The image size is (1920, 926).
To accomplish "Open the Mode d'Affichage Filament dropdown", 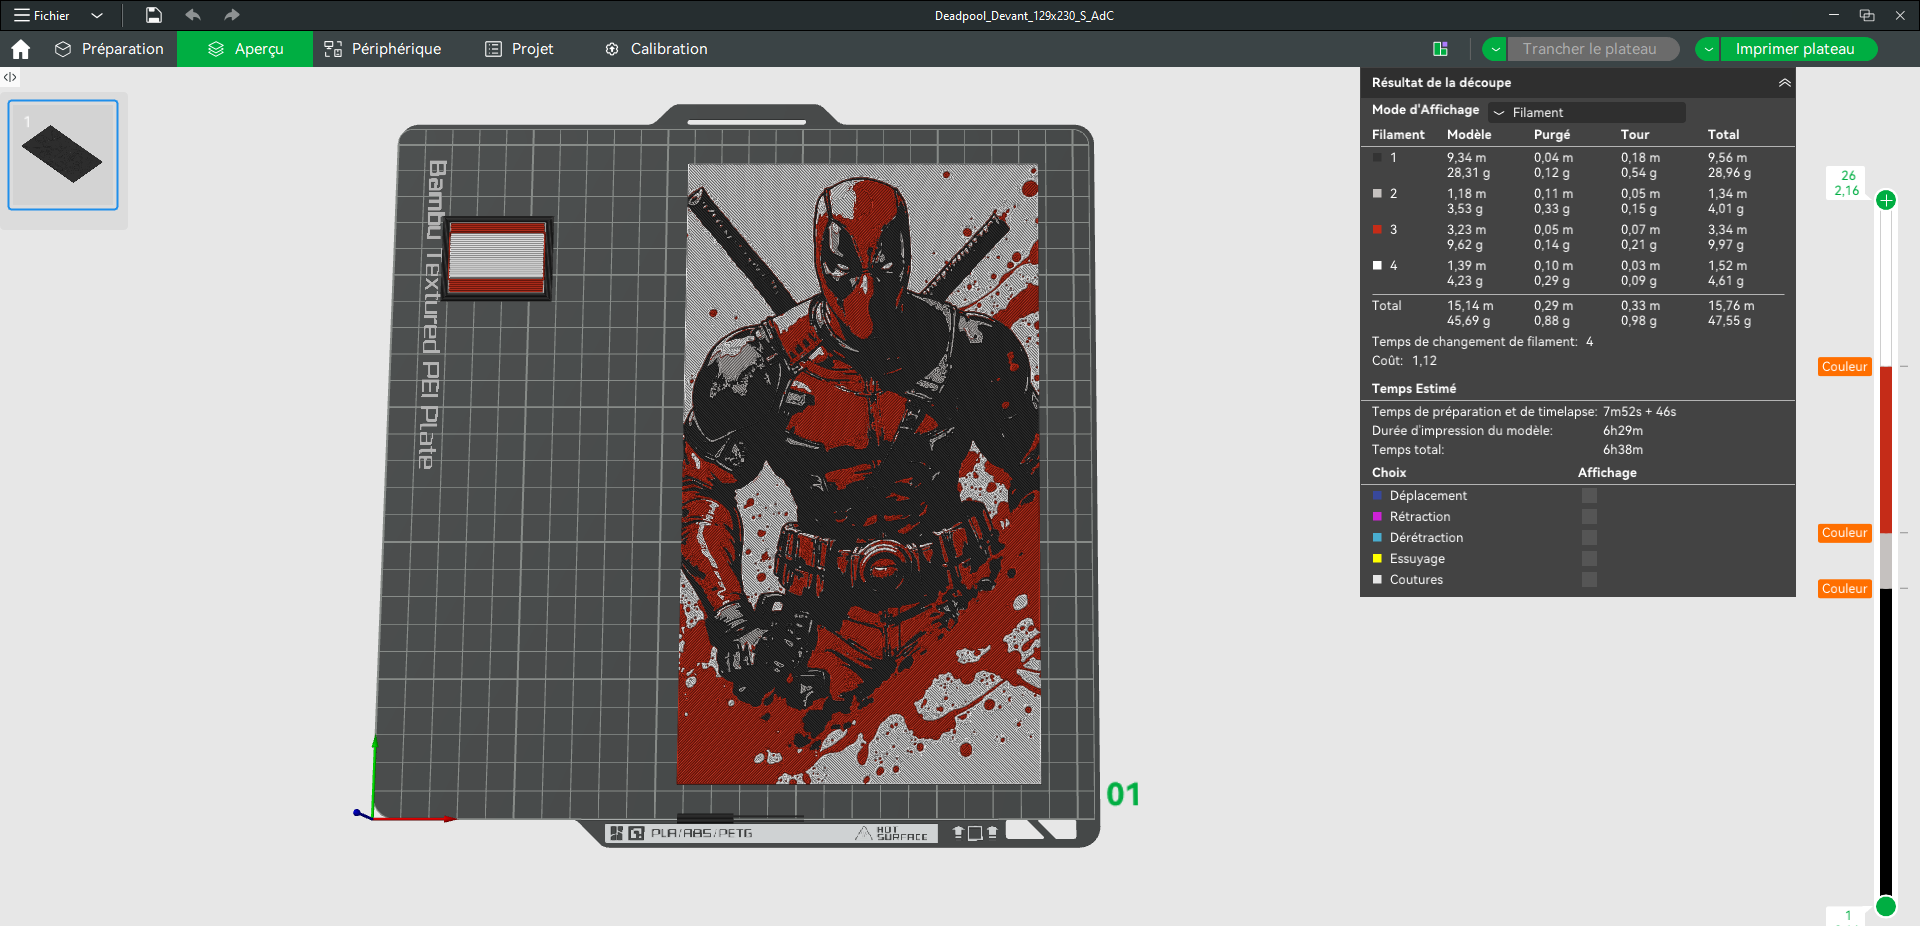I will (1587, 112).
